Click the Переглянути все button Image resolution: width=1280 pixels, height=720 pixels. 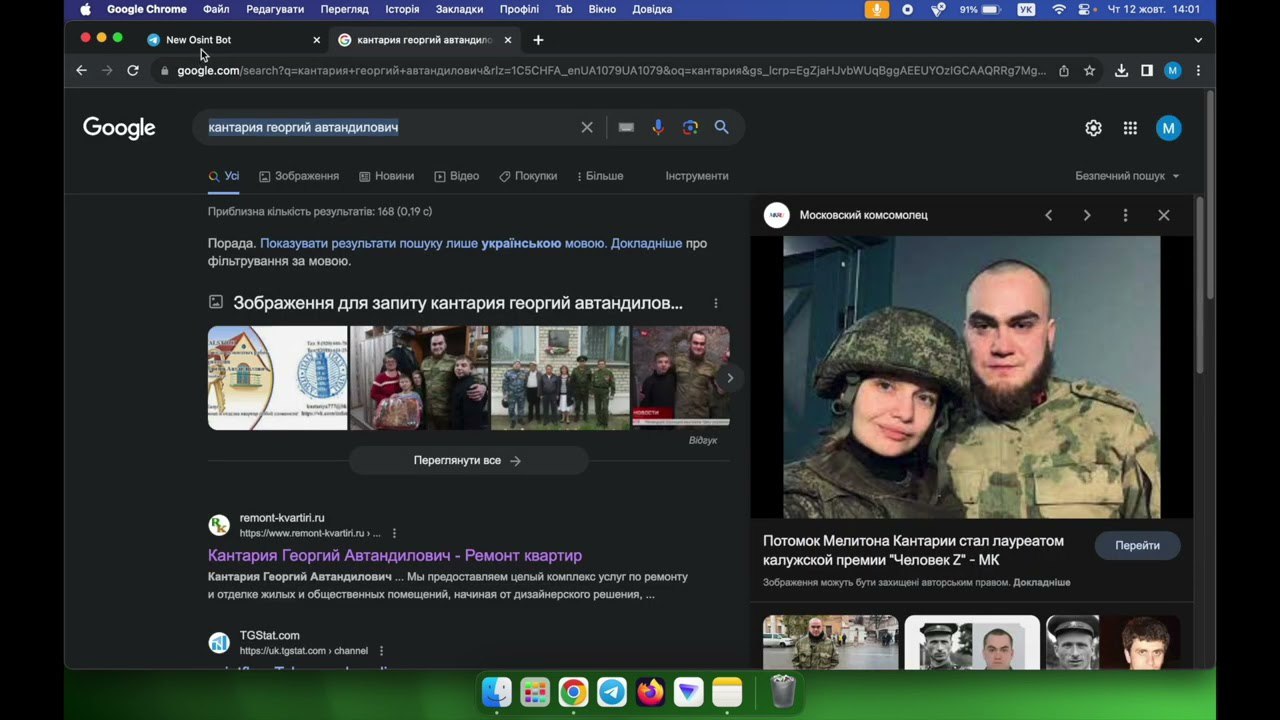click(x=468, y=461)
